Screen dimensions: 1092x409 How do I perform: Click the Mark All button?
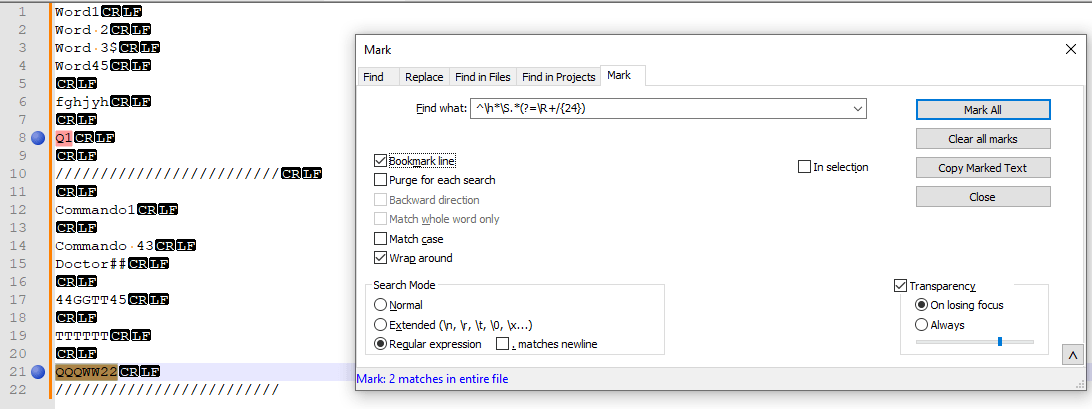click(x=983, y=110)
